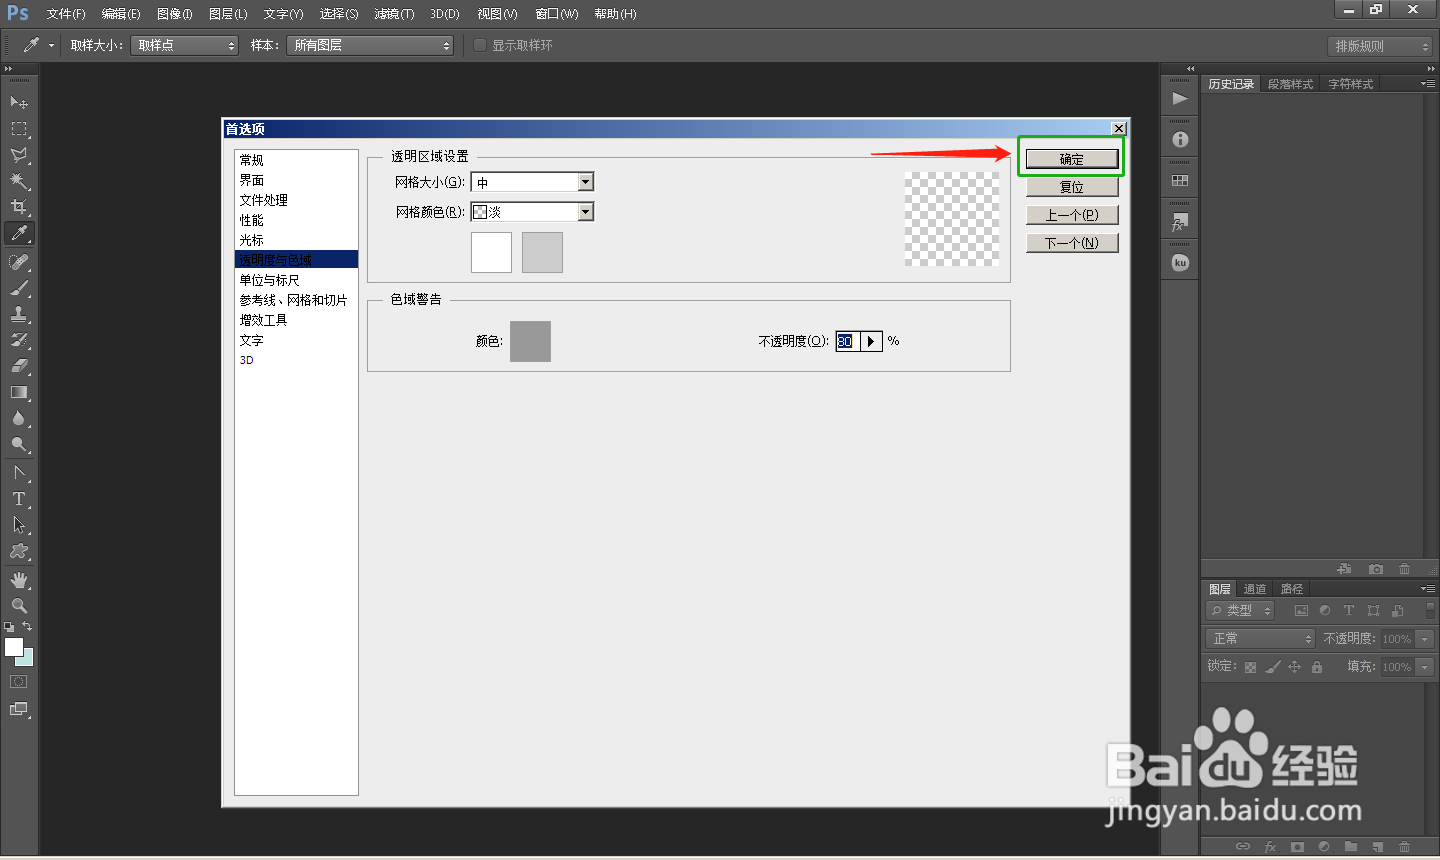Select the Magic Wand tool

click(x=19, y=181)
